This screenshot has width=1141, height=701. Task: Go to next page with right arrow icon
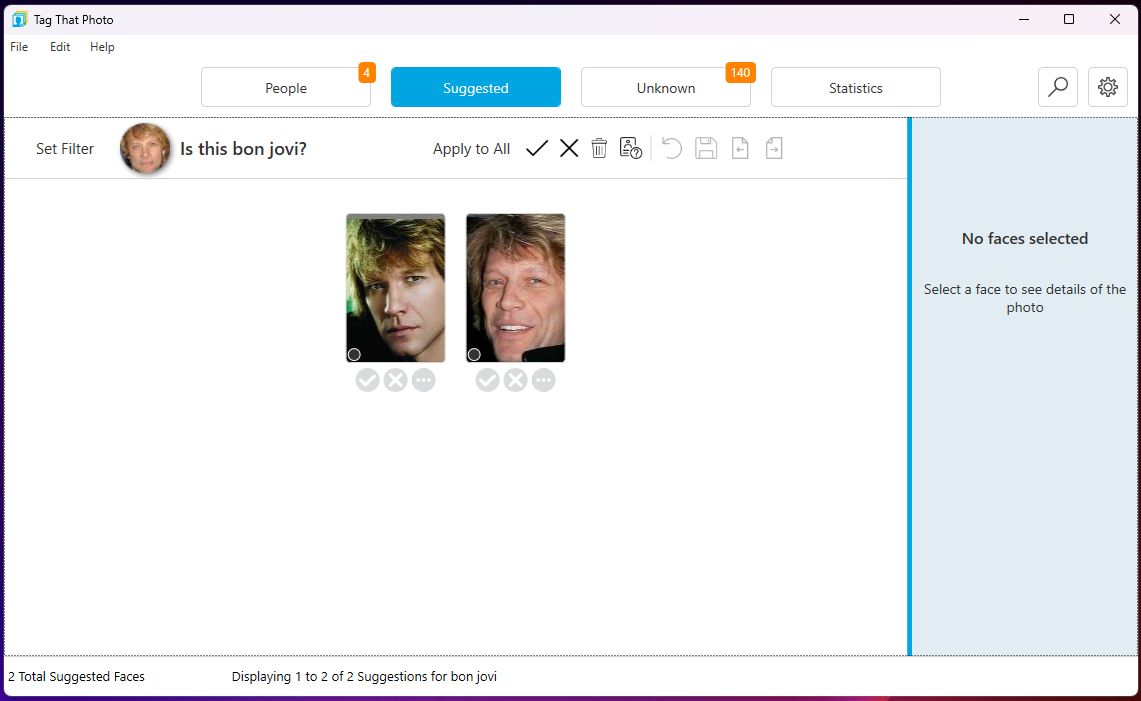[773, 148]
